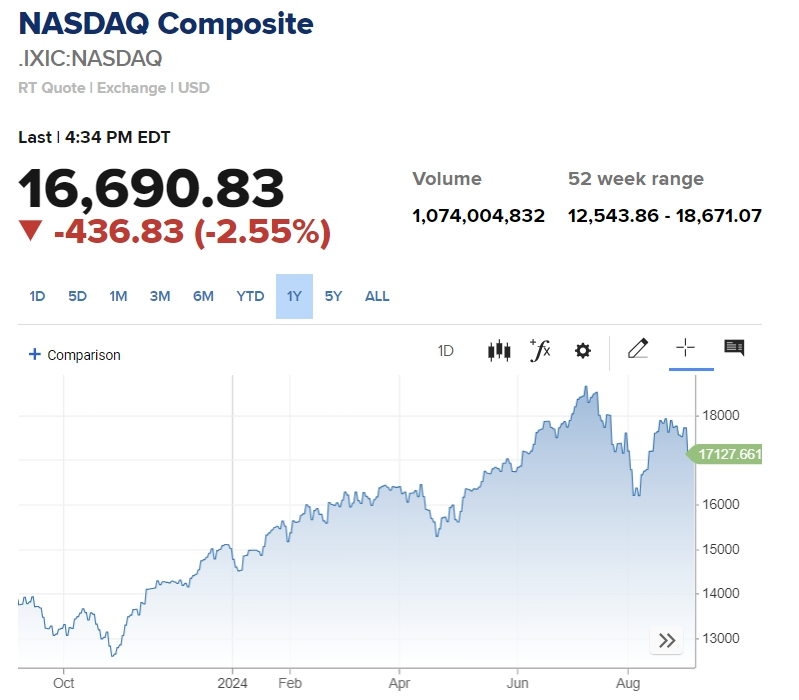Select the 1M range tab
The width and height of the screenshot is (799, 700).
click(x=118, y=296)
